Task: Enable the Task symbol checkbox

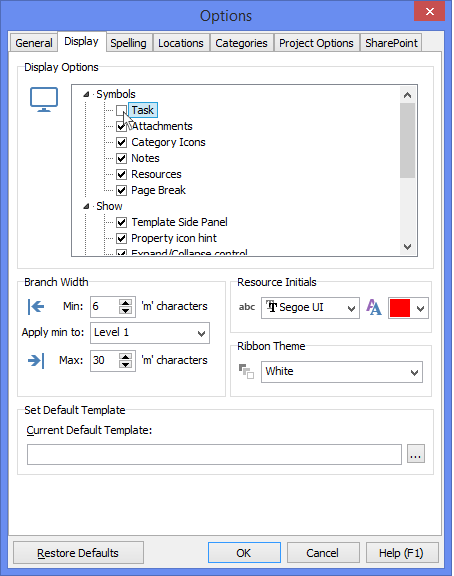Action: (121, 110)
